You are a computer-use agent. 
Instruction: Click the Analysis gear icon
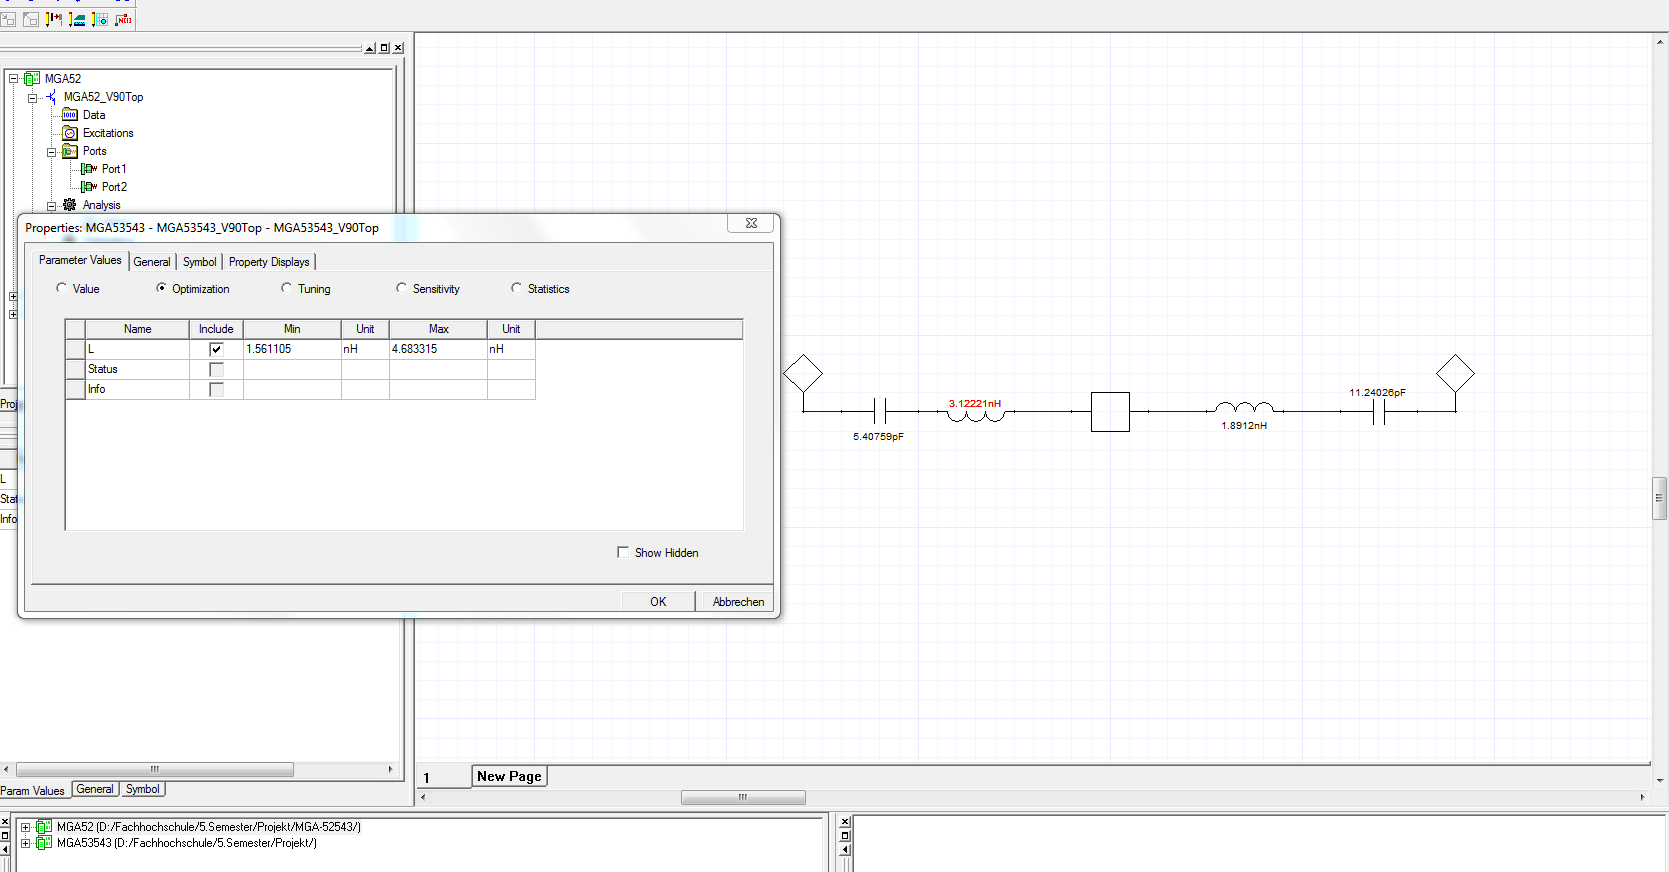(x=70, y=205)
